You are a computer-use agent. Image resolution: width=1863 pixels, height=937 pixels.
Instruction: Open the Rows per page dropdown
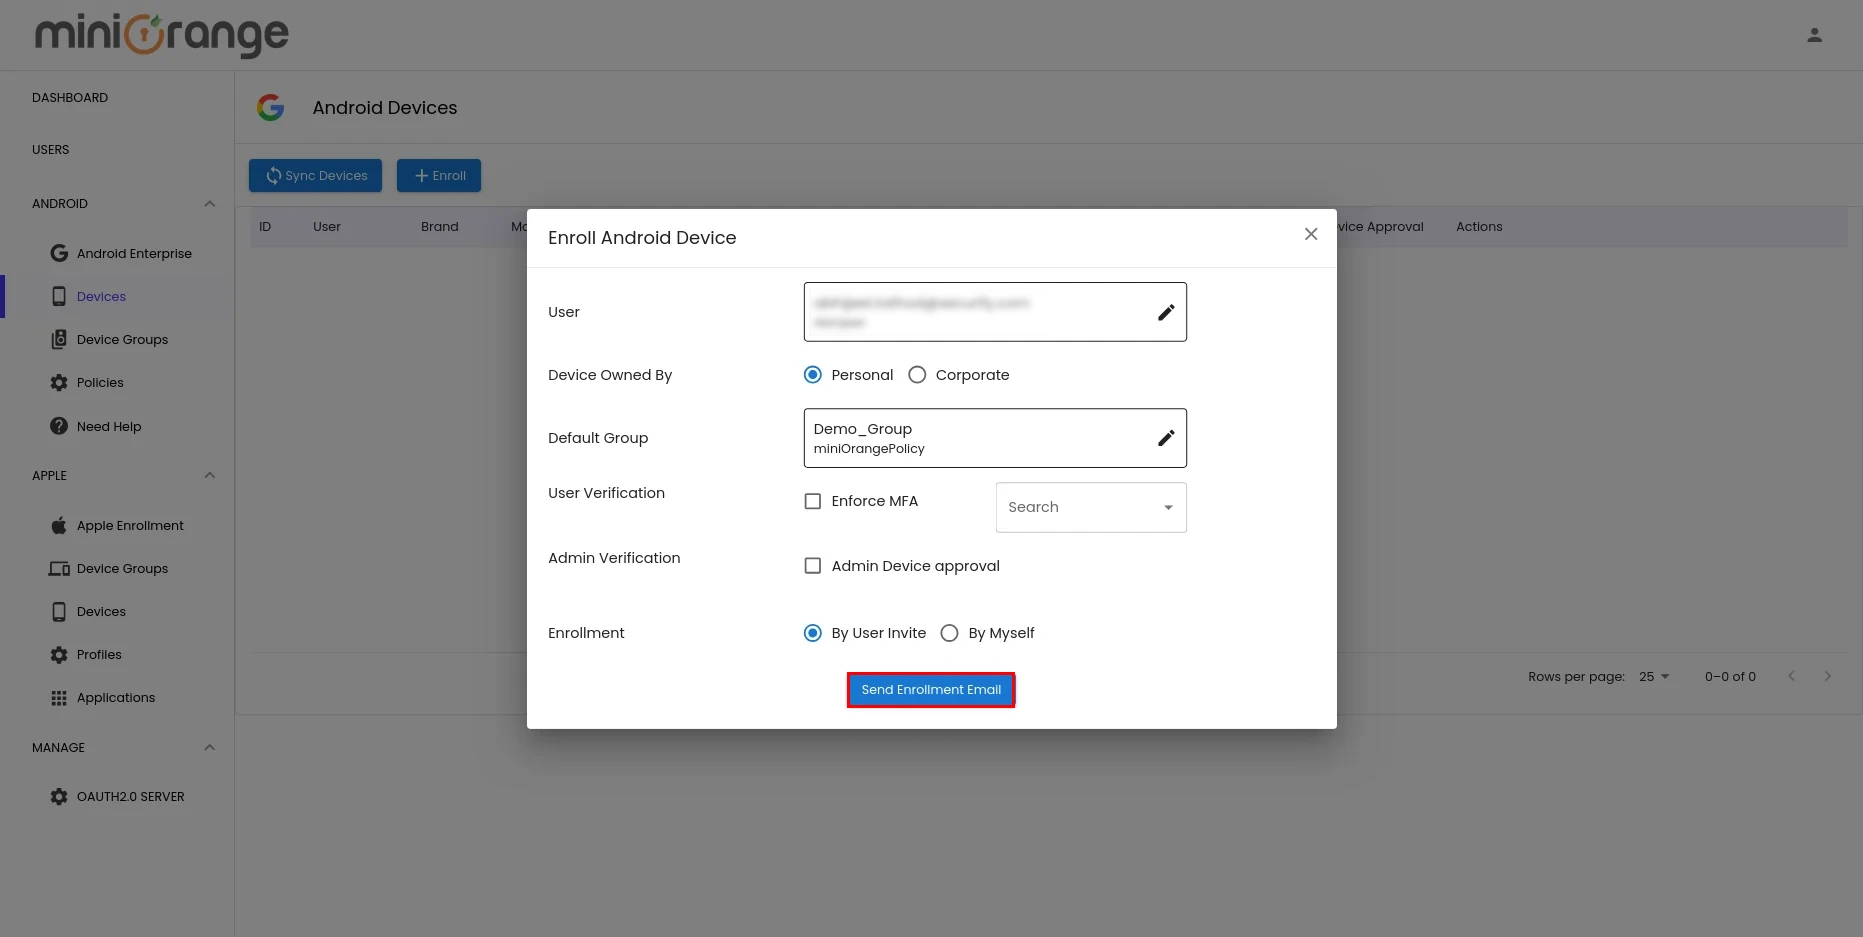(1654, 676)
